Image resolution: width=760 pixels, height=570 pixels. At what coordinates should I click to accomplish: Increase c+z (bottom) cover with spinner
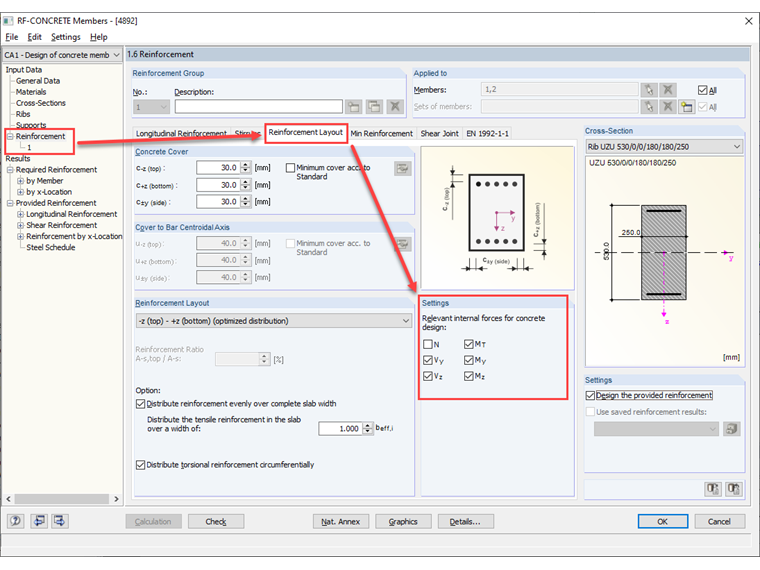(246, 182)
